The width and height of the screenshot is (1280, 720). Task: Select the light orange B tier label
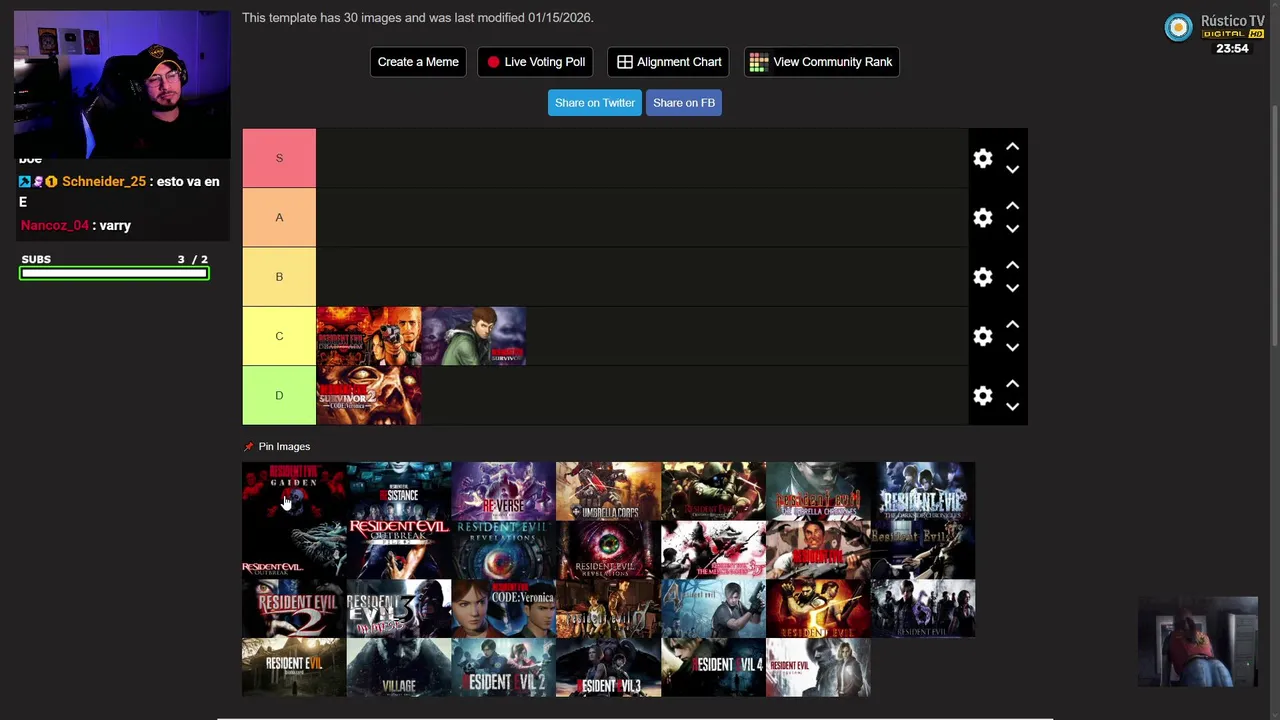[x=279, y=277]
